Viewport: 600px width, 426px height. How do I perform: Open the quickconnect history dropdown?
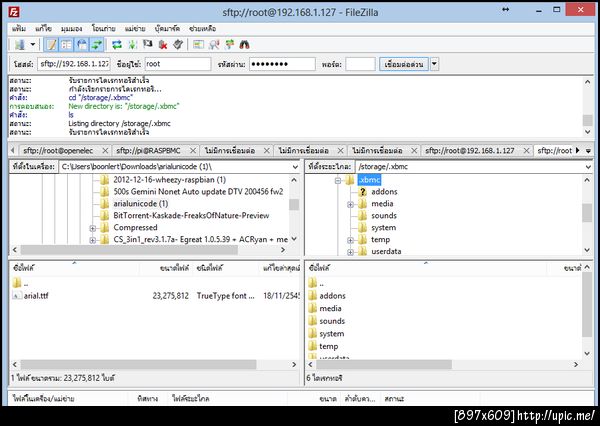434,64
